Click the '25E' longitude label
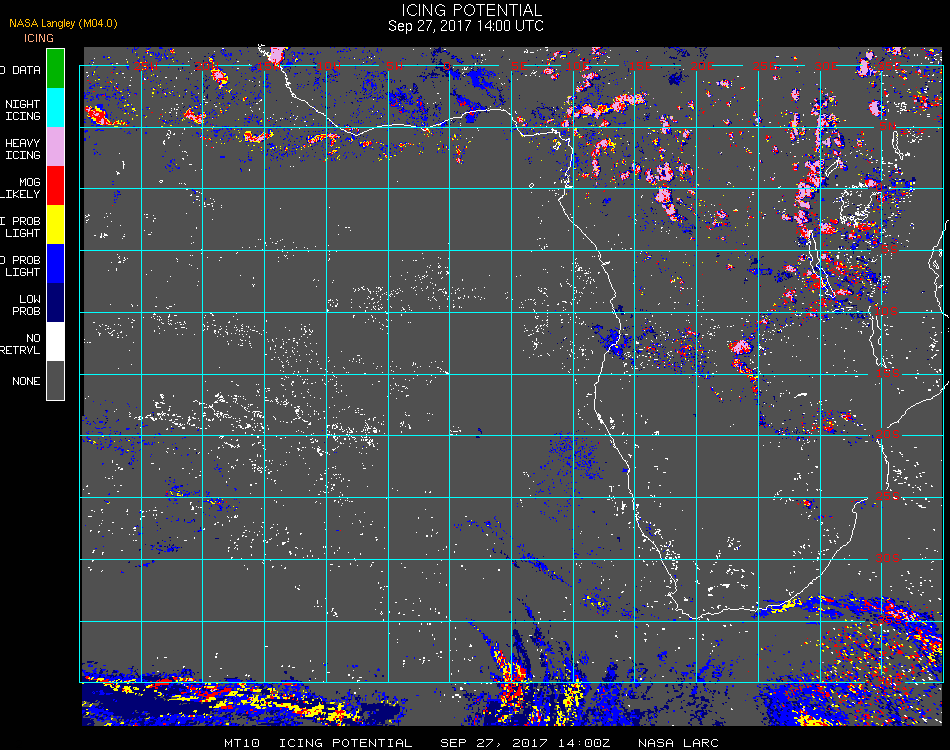 (x=765, y=66)
